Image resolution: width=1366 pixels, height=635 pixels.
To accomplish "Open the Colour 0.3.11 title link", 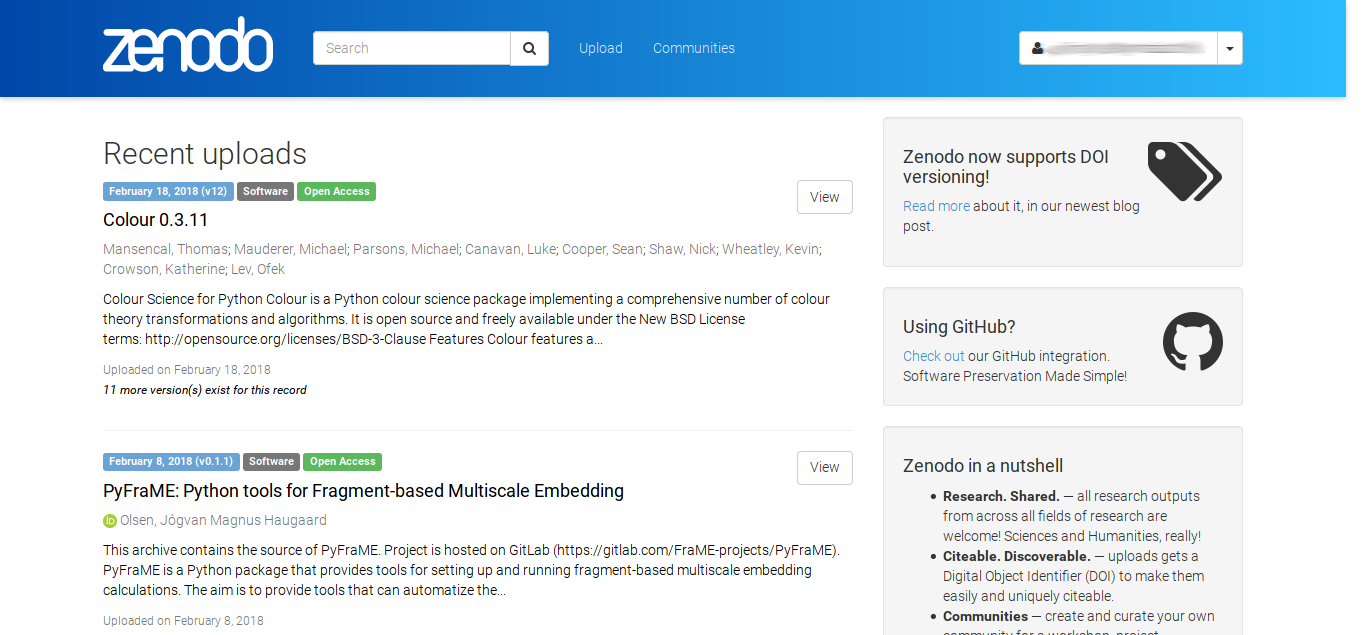I will click(155, 220).
